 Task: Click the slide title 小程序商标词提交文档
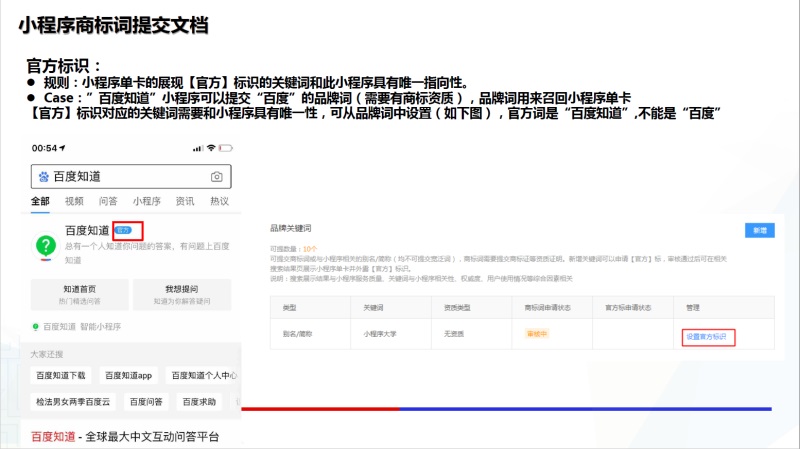coord(113,25)
